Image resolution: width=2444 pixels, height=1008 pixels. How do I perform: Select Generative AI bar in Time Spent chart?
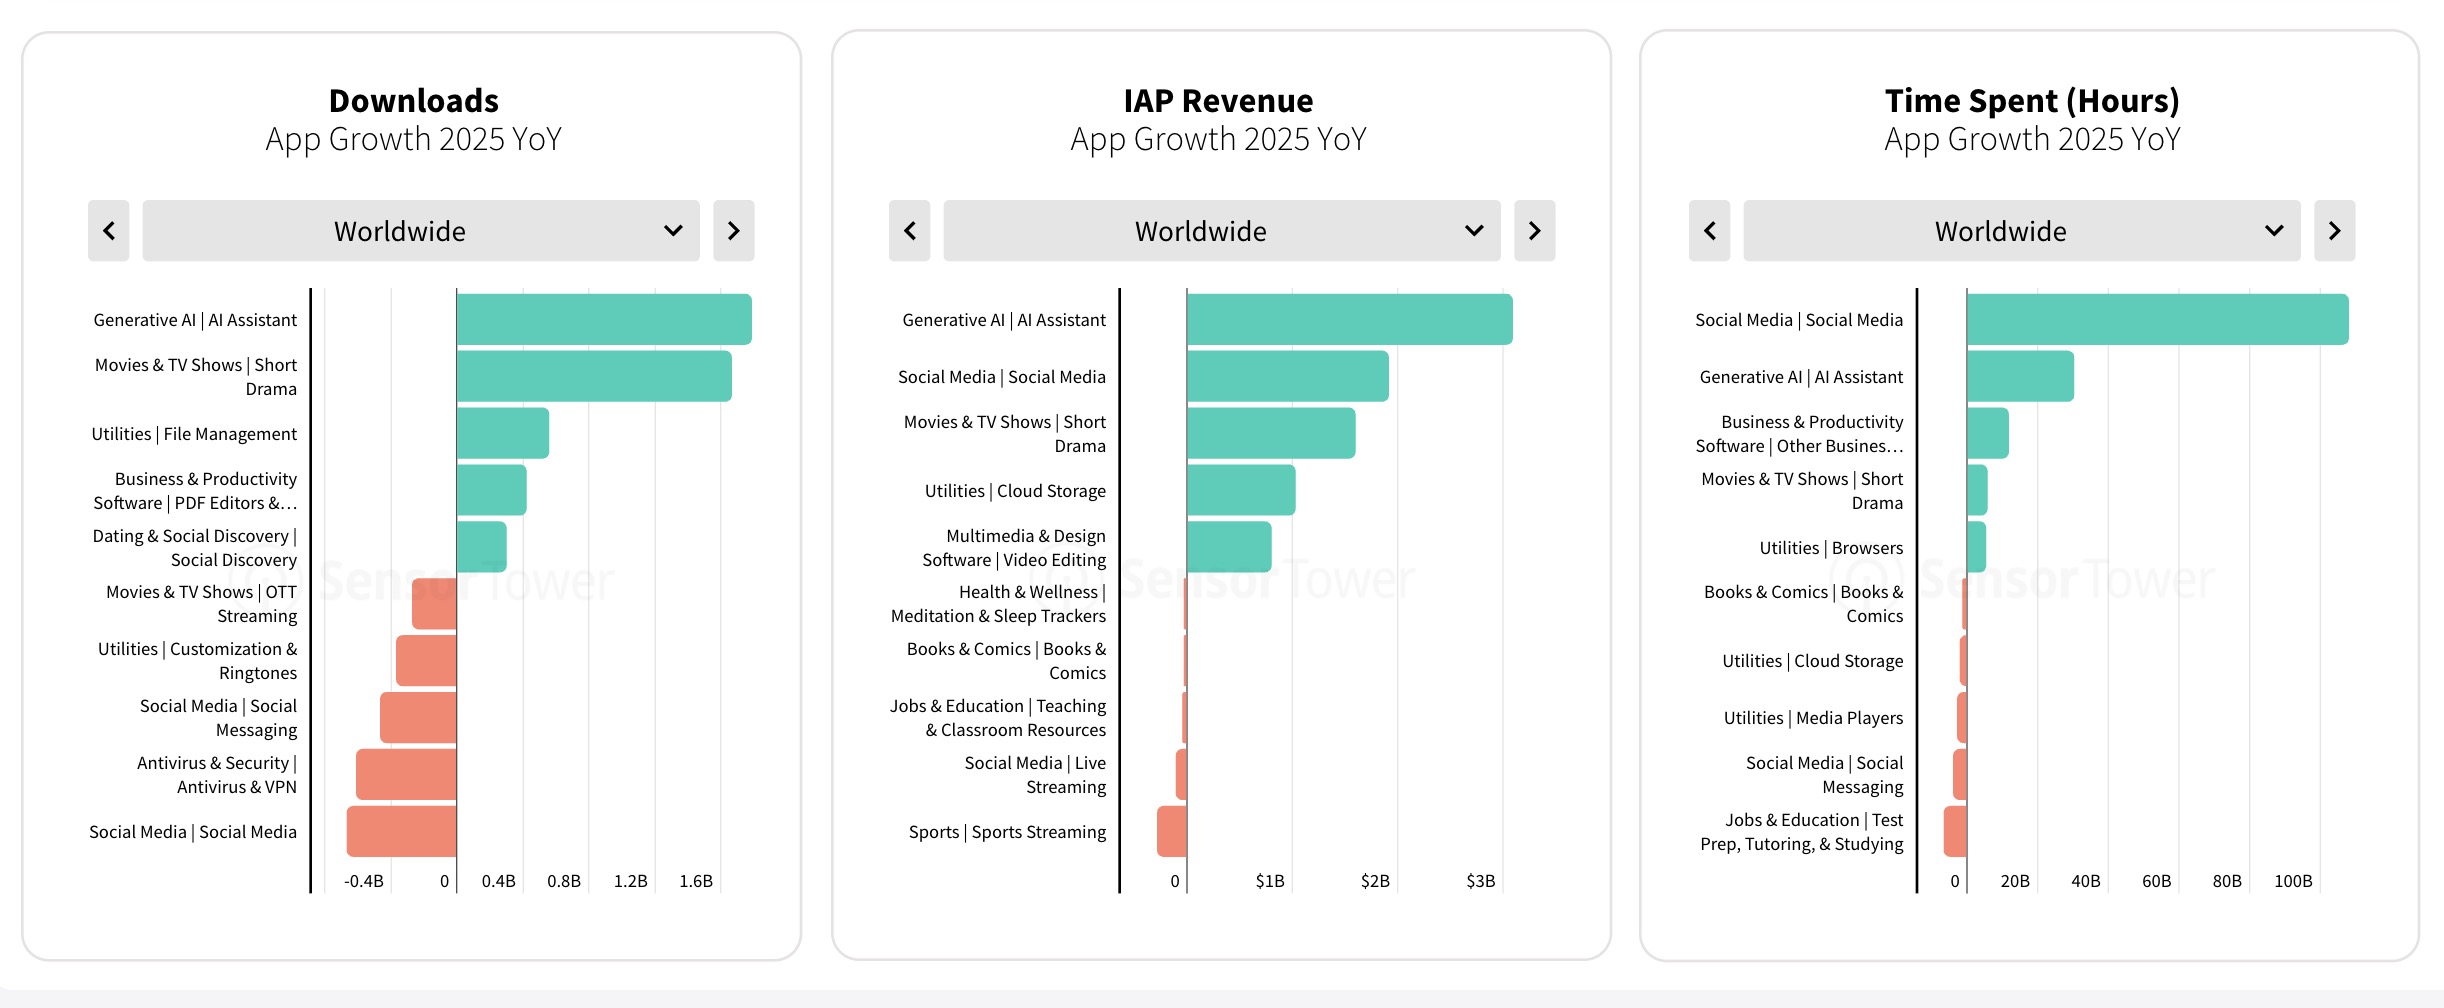coord(2020,376)
